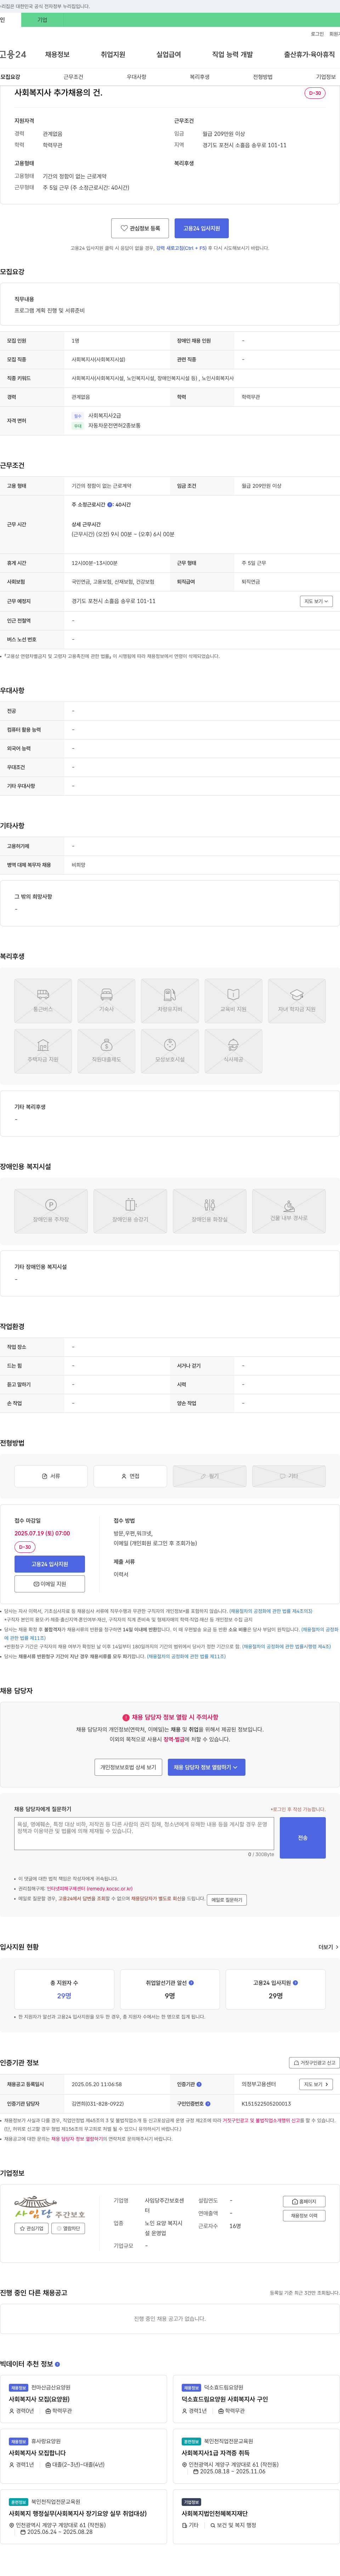The image size is (340, 2576).
Task: Expand 채용 담당자 정보 열람하기
Action: [x=206, y=1767]
